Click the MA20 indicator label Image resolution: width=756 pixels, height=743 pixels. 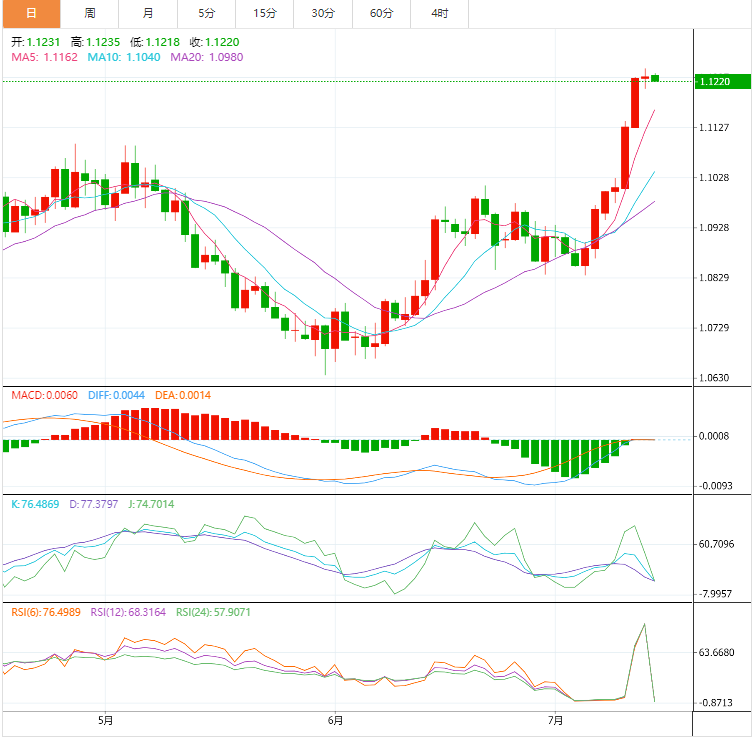click(x=206, y=58)
